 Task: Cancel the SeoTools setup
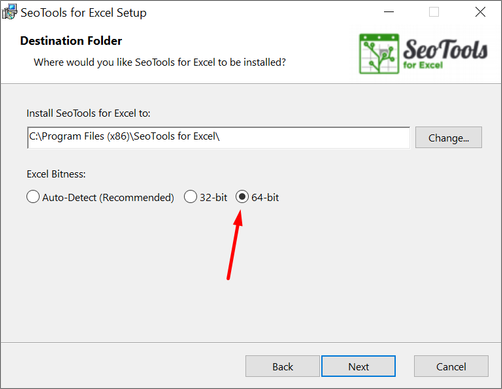point(451,366)
